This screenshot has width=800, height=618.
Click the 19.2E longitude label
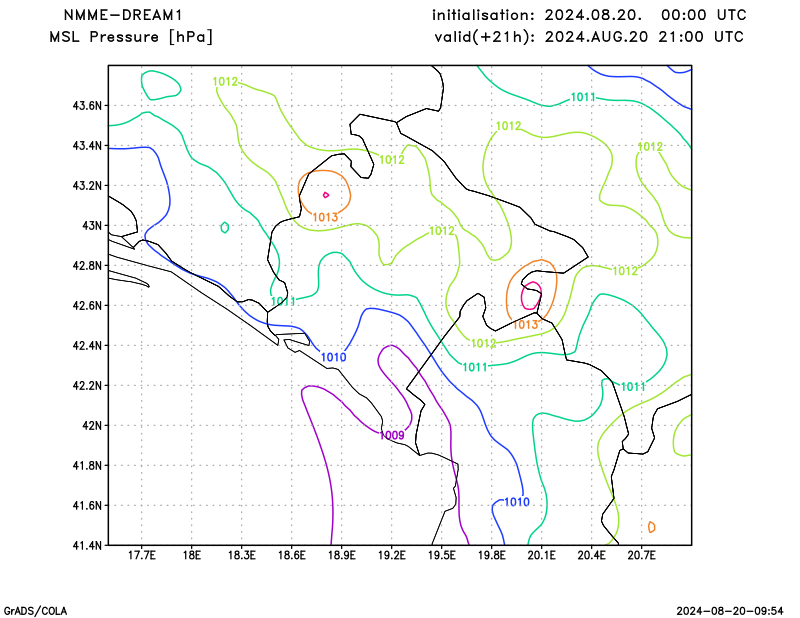click(391, 555)
